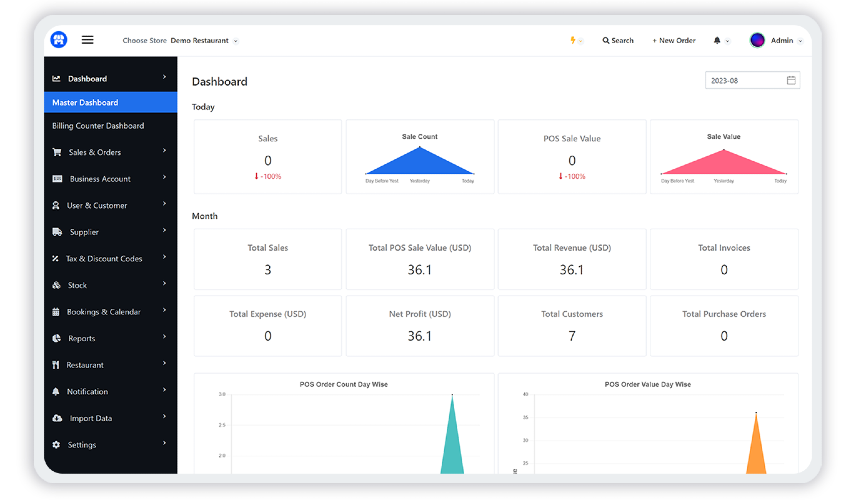
Task: Click the New Order button
Action: [674, 40]
